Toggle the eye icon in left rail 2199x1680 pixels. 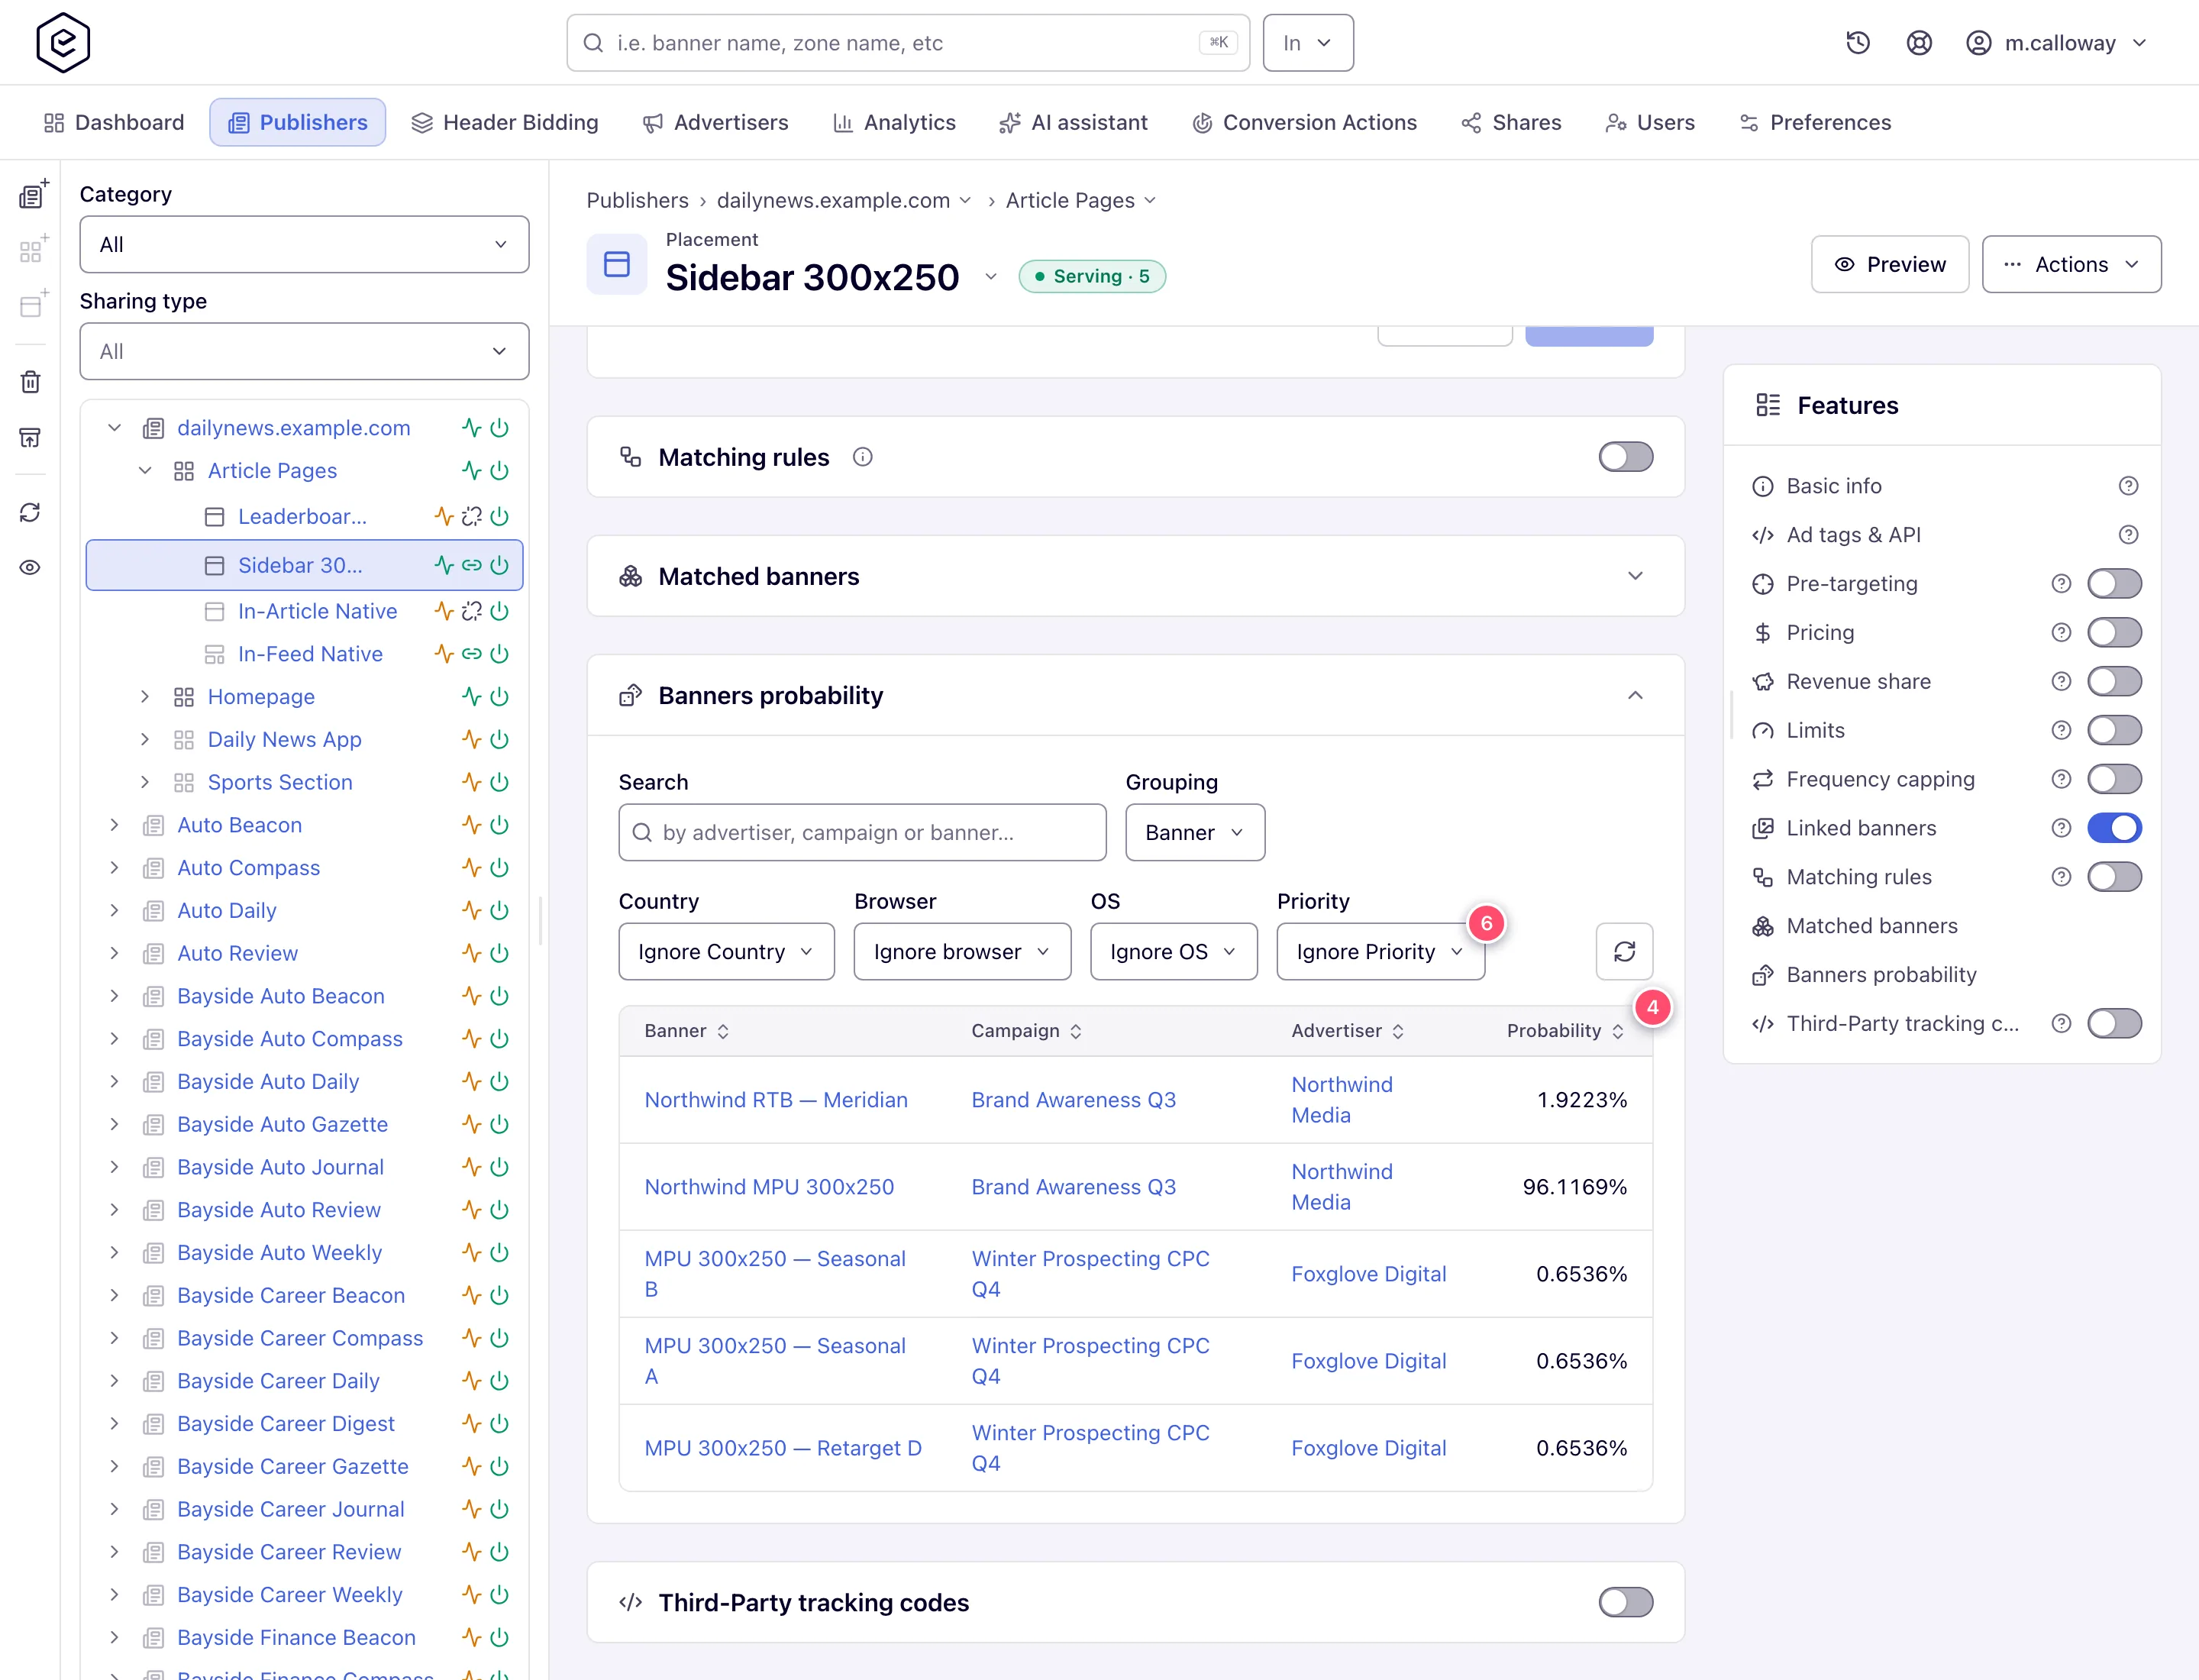[31, 567]
